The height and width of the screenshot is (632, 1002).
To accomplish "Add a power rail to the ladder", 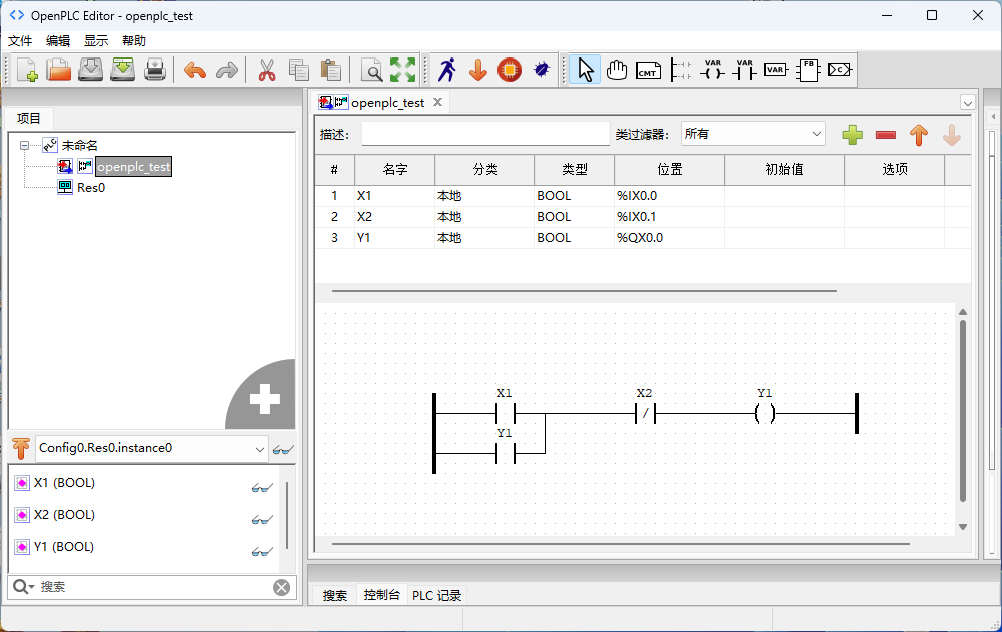I will [x=681, y=70].
